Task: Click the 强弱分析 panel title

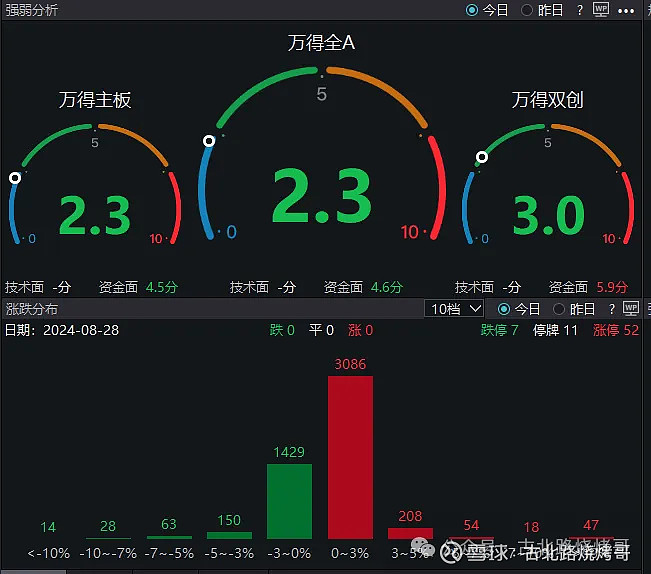Action: (x=32, y=10)
